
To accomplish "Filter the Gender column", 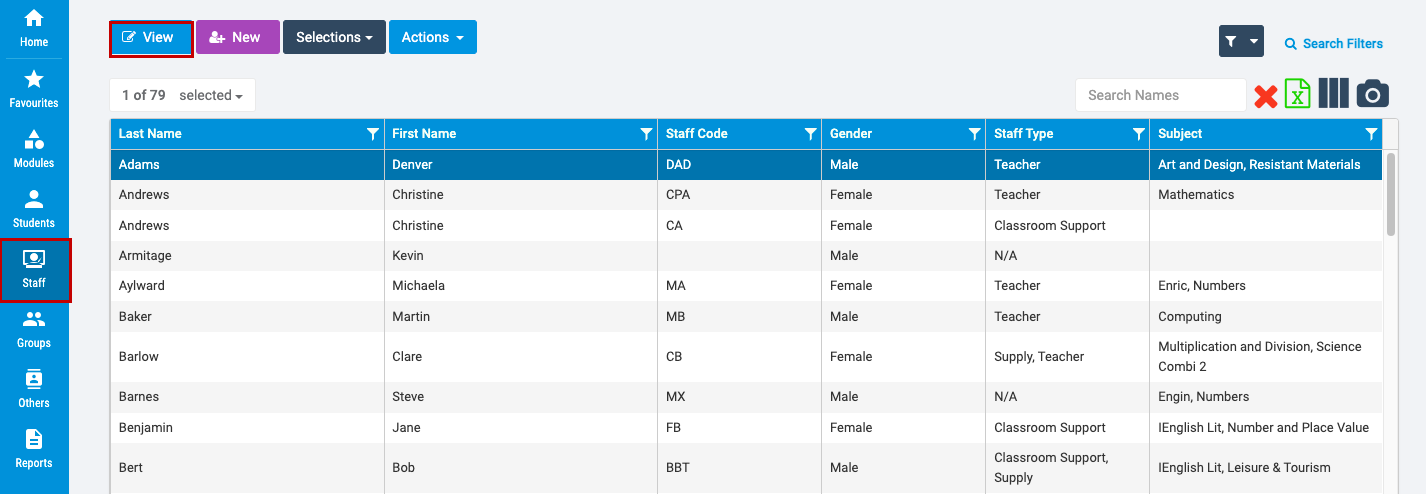I will tap(974, 134).
